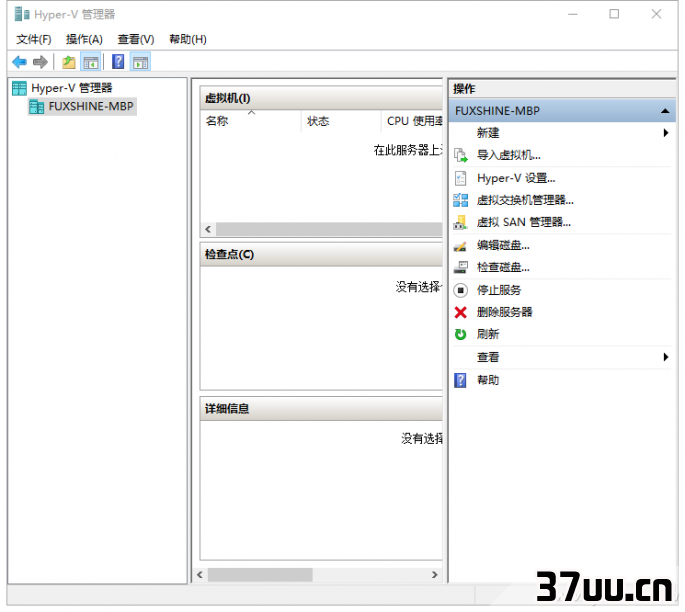Click the bottom scrollbar left arrow
Screen dimensions: 685x612
[x=200, y=575]
